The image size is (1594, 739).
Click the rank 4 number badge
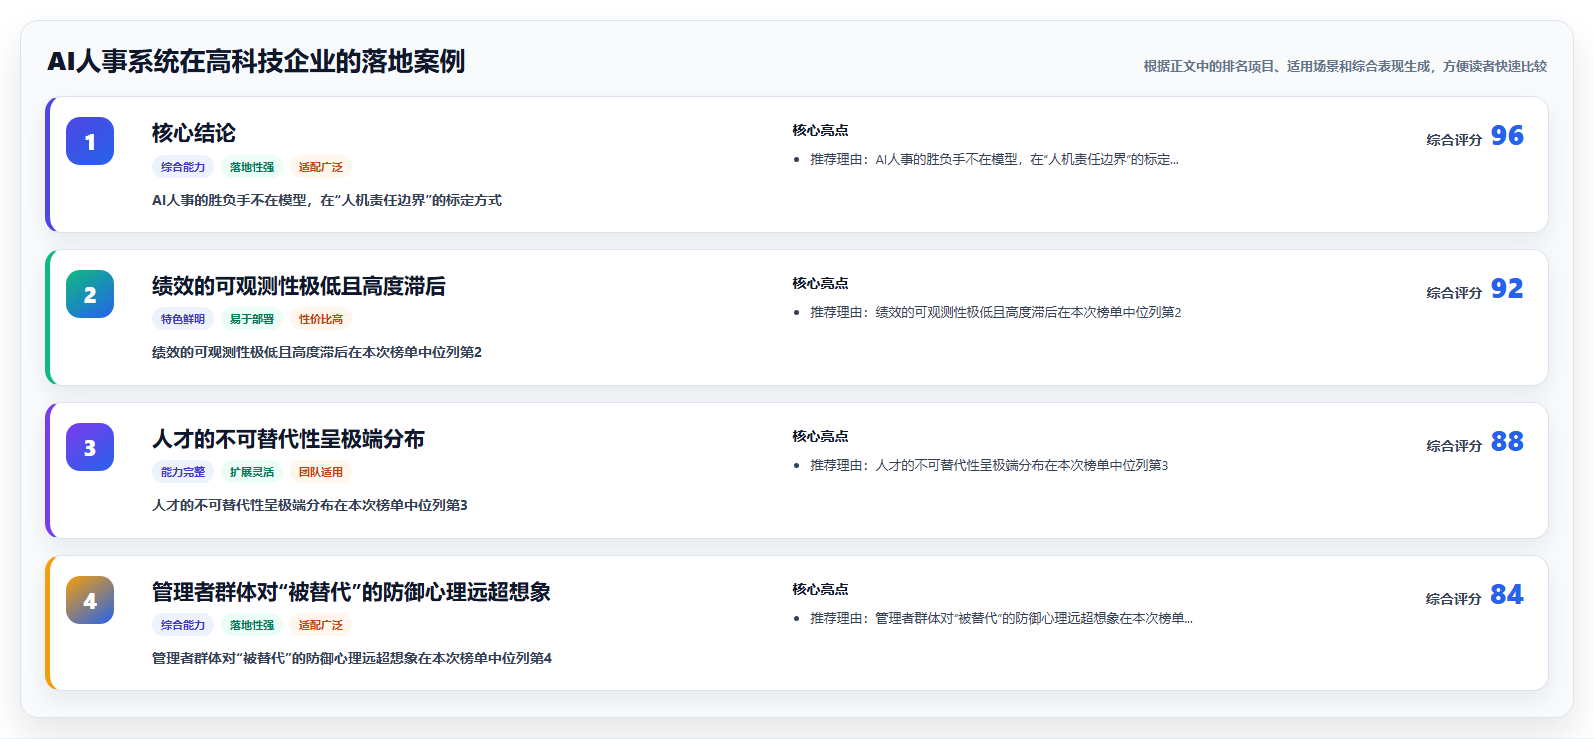(x=90, y=600)
